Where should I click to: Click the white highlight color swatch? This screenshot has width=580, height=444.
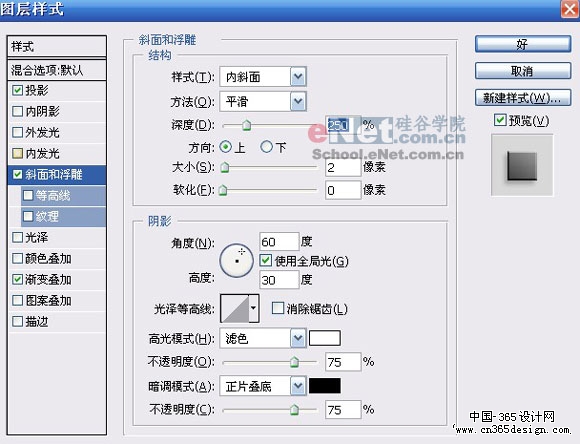[325, 338]
